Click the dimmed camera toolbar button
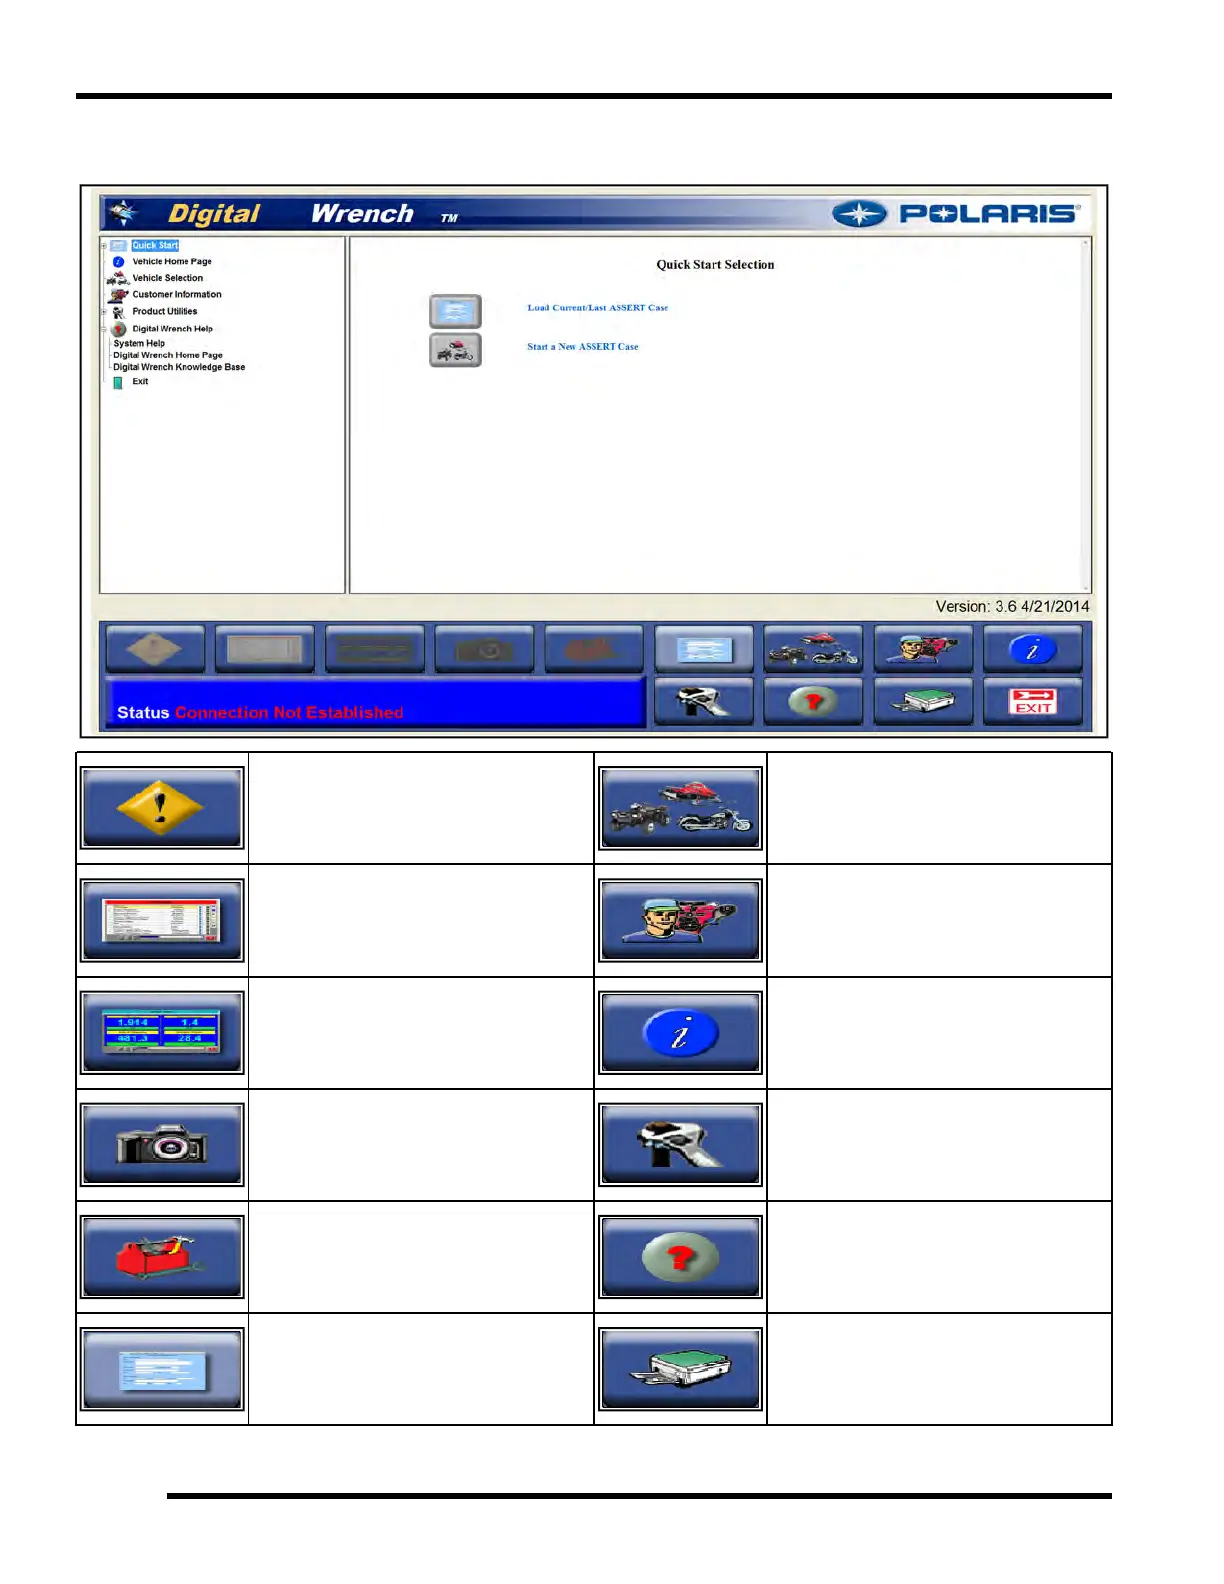Viewport: 1224px width, 1584px height. [x=485, y=649]
